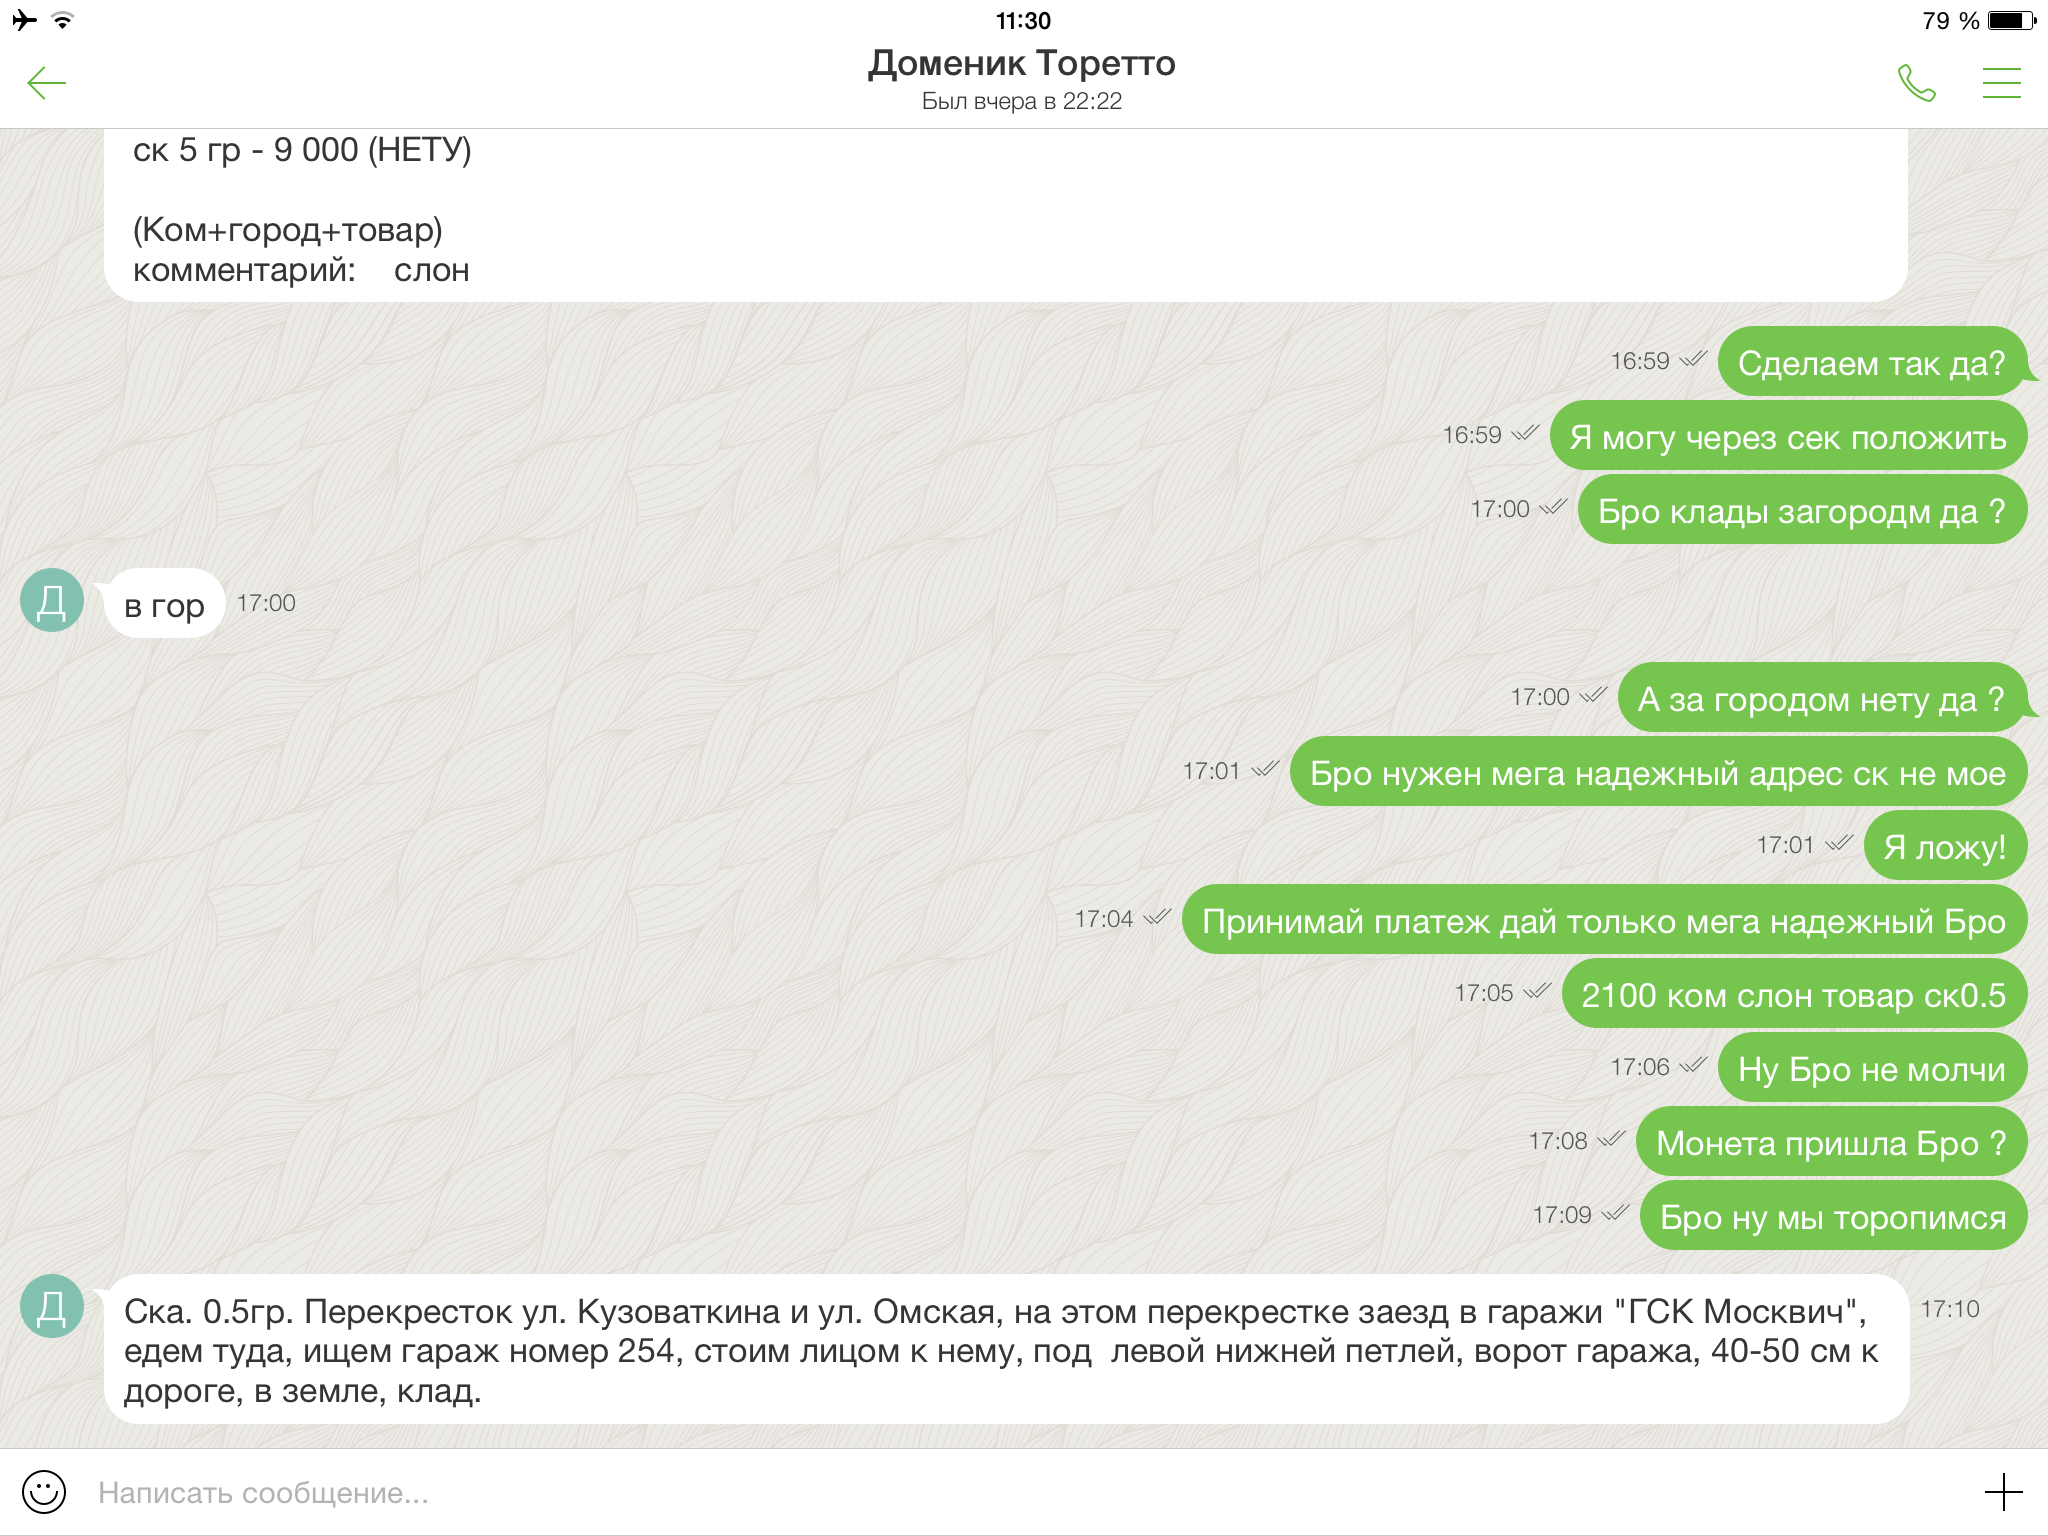Image resolution: width=2048 pixels, height=1536 pixels.
Task: Select the 'Бро ну мы торопимся' bubble
Action: (x=1832, y=1216)
